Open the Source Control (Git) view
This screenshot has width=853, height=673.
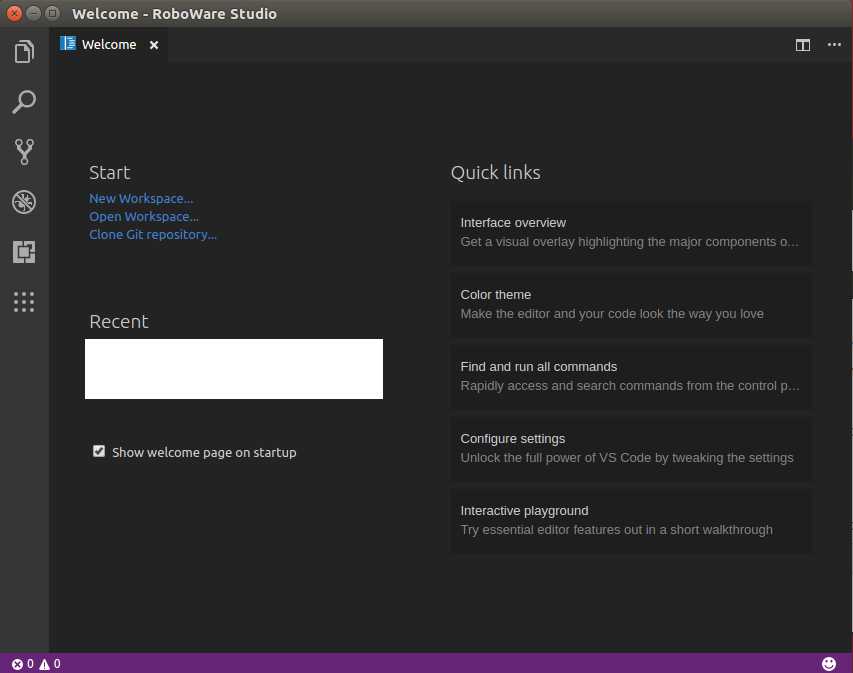(x=24, y=152)
